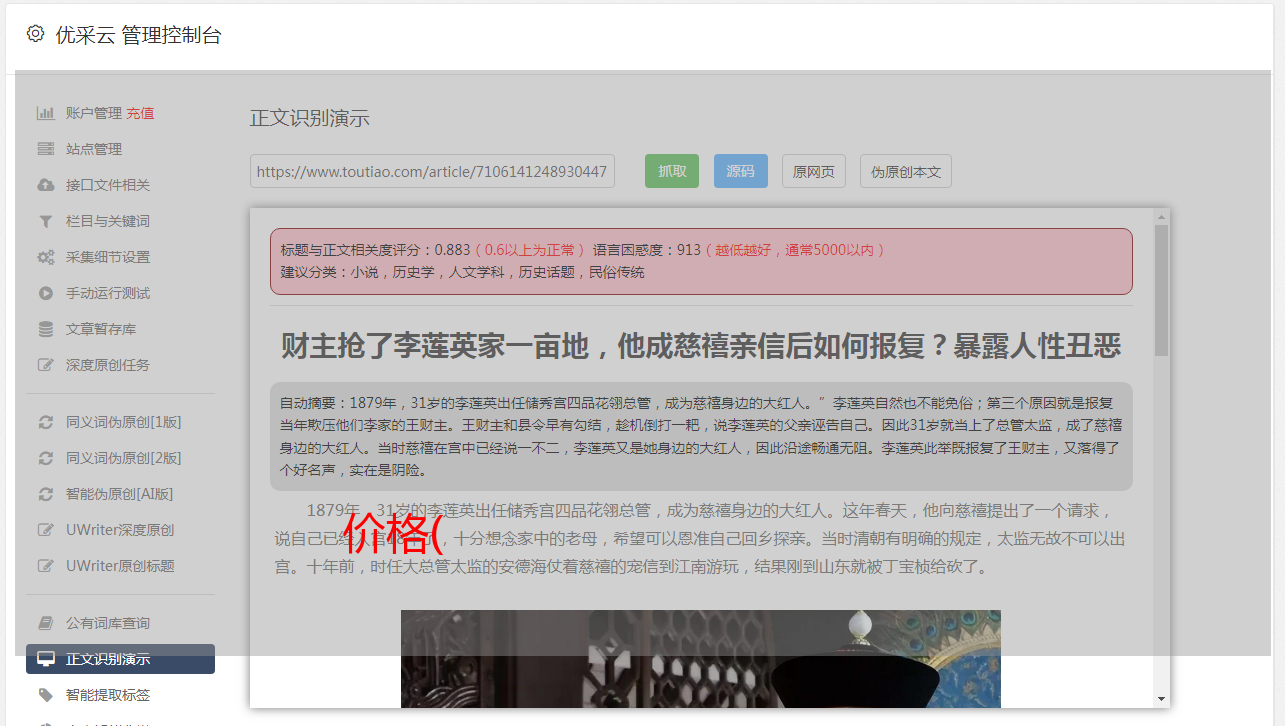Click the cloud upload icon for 接口文件相关
1285x726 pixels.
pyautogui.click(x=45, y=185)
